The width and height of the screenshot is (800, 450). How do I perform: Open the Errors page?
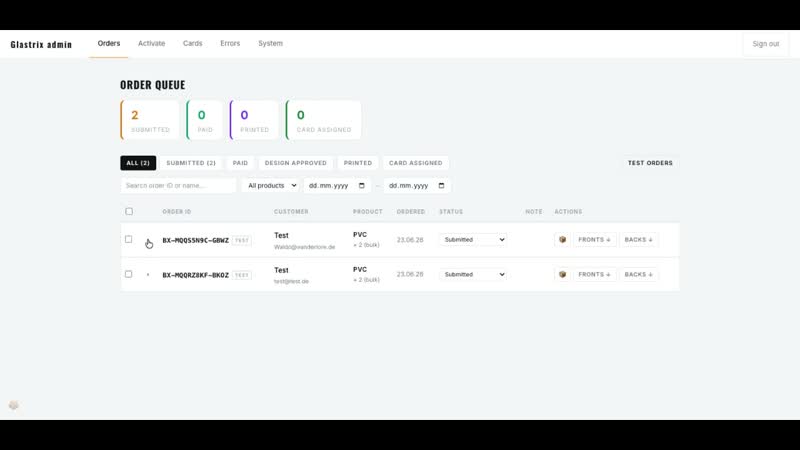230,43
